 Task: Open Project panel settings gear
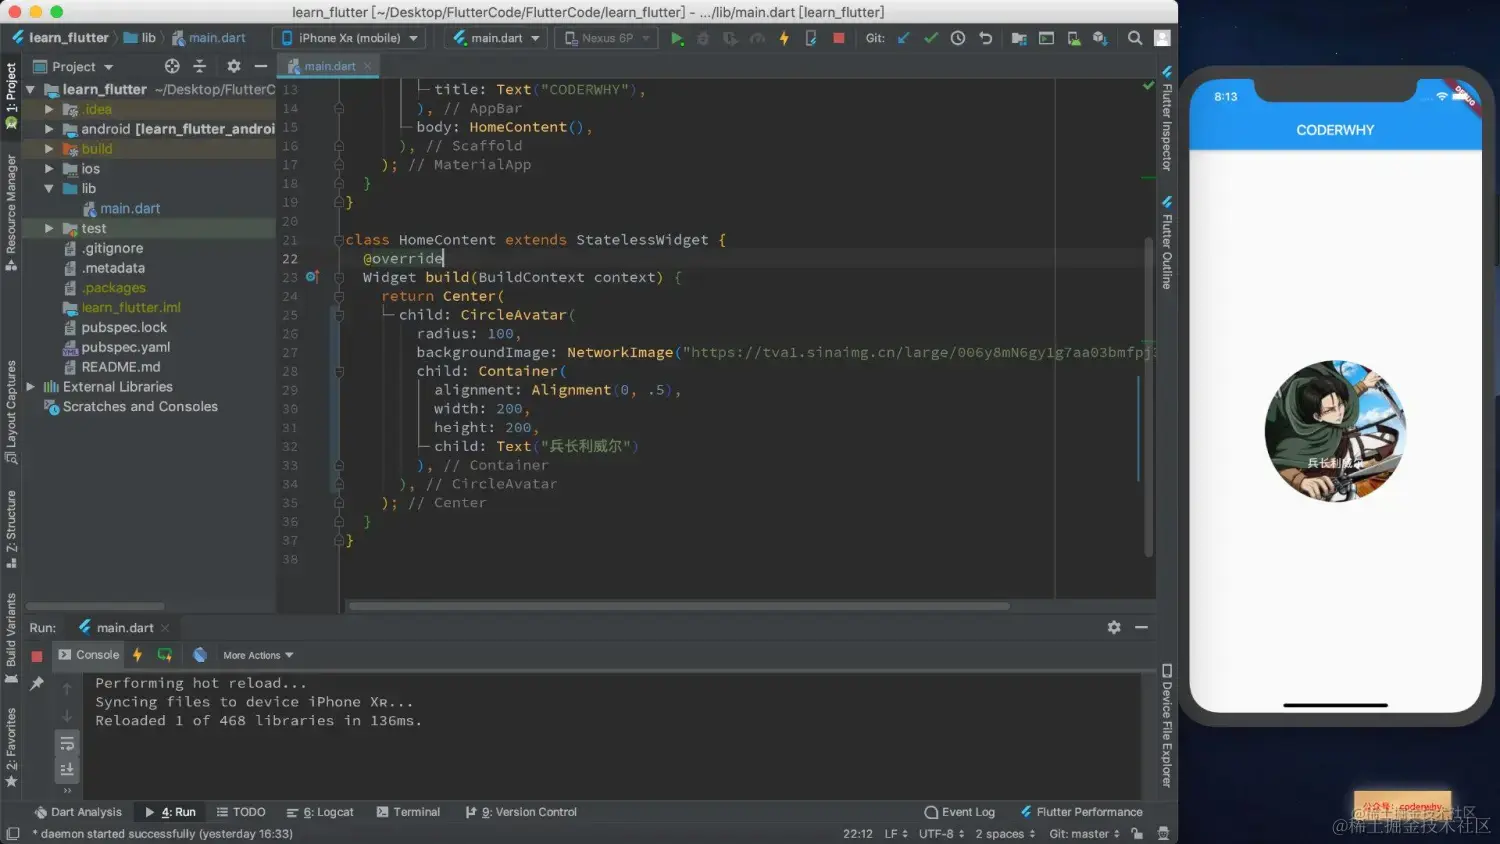234,66
